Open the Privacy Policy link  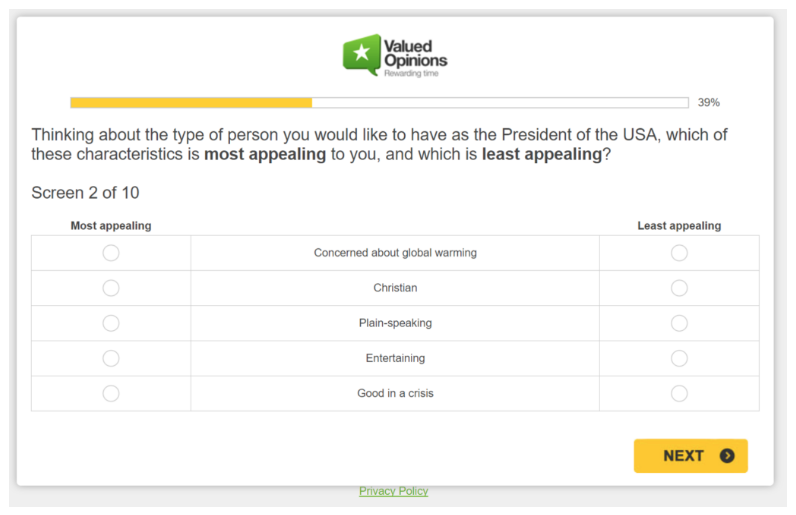(394, 491)
